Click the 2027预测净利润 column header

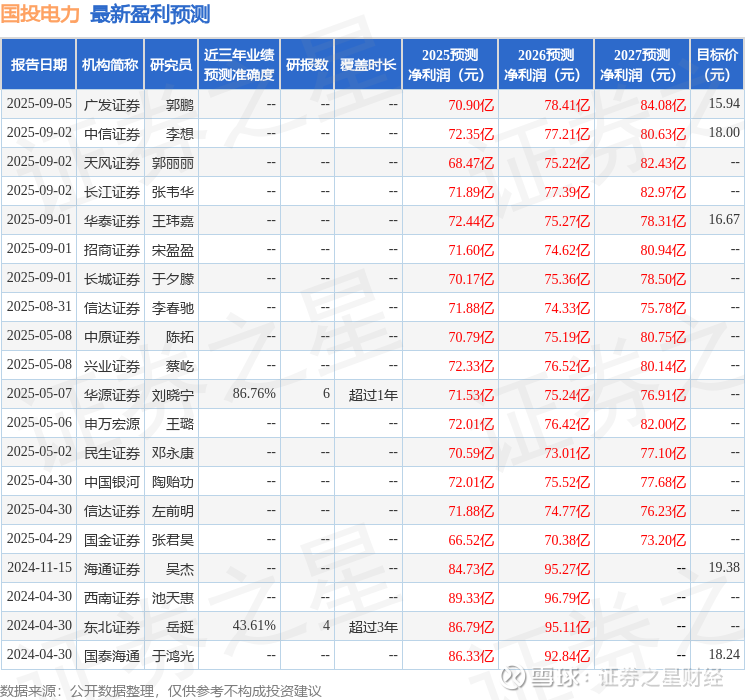point(642,65)
